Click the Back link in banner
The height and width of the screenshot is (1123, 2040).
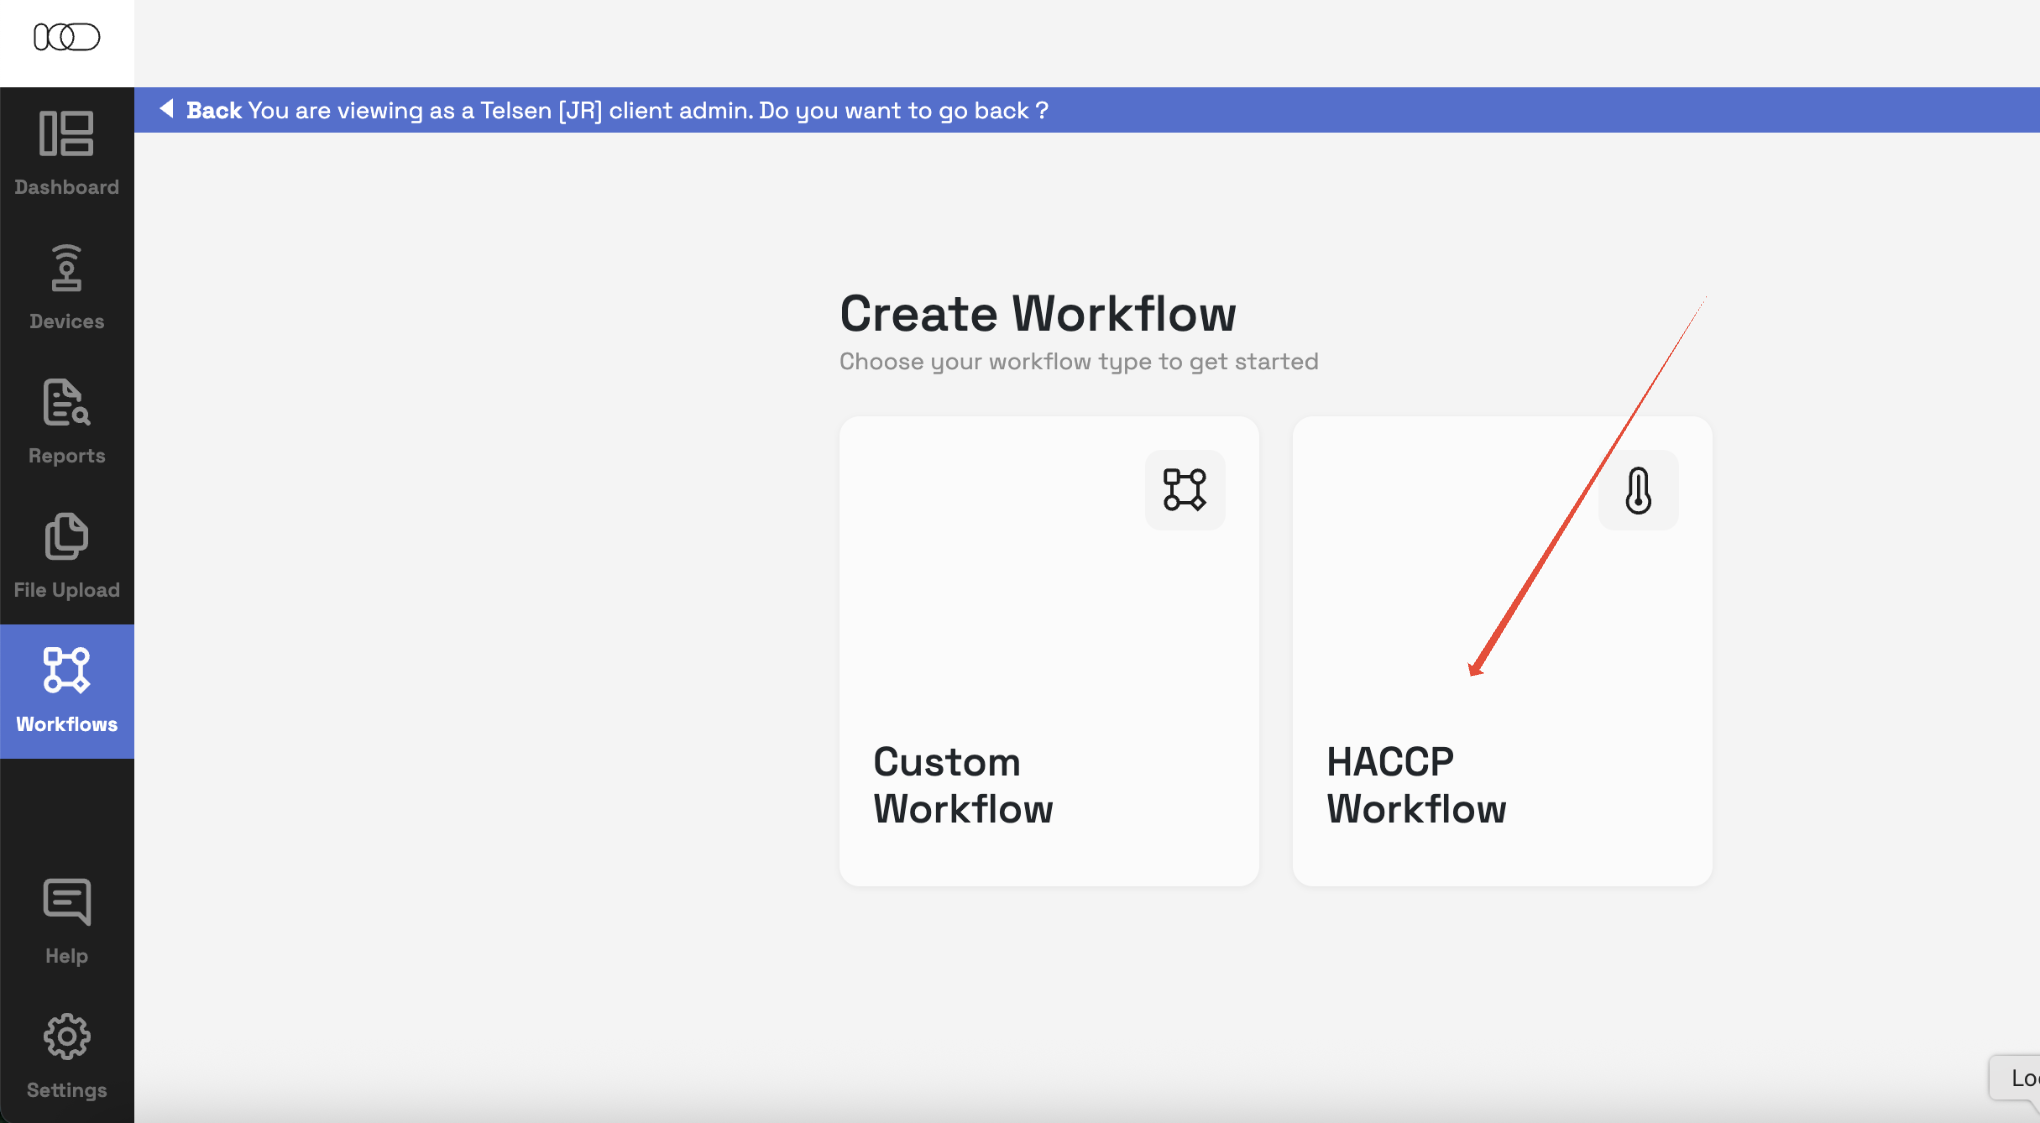[214, 110]
